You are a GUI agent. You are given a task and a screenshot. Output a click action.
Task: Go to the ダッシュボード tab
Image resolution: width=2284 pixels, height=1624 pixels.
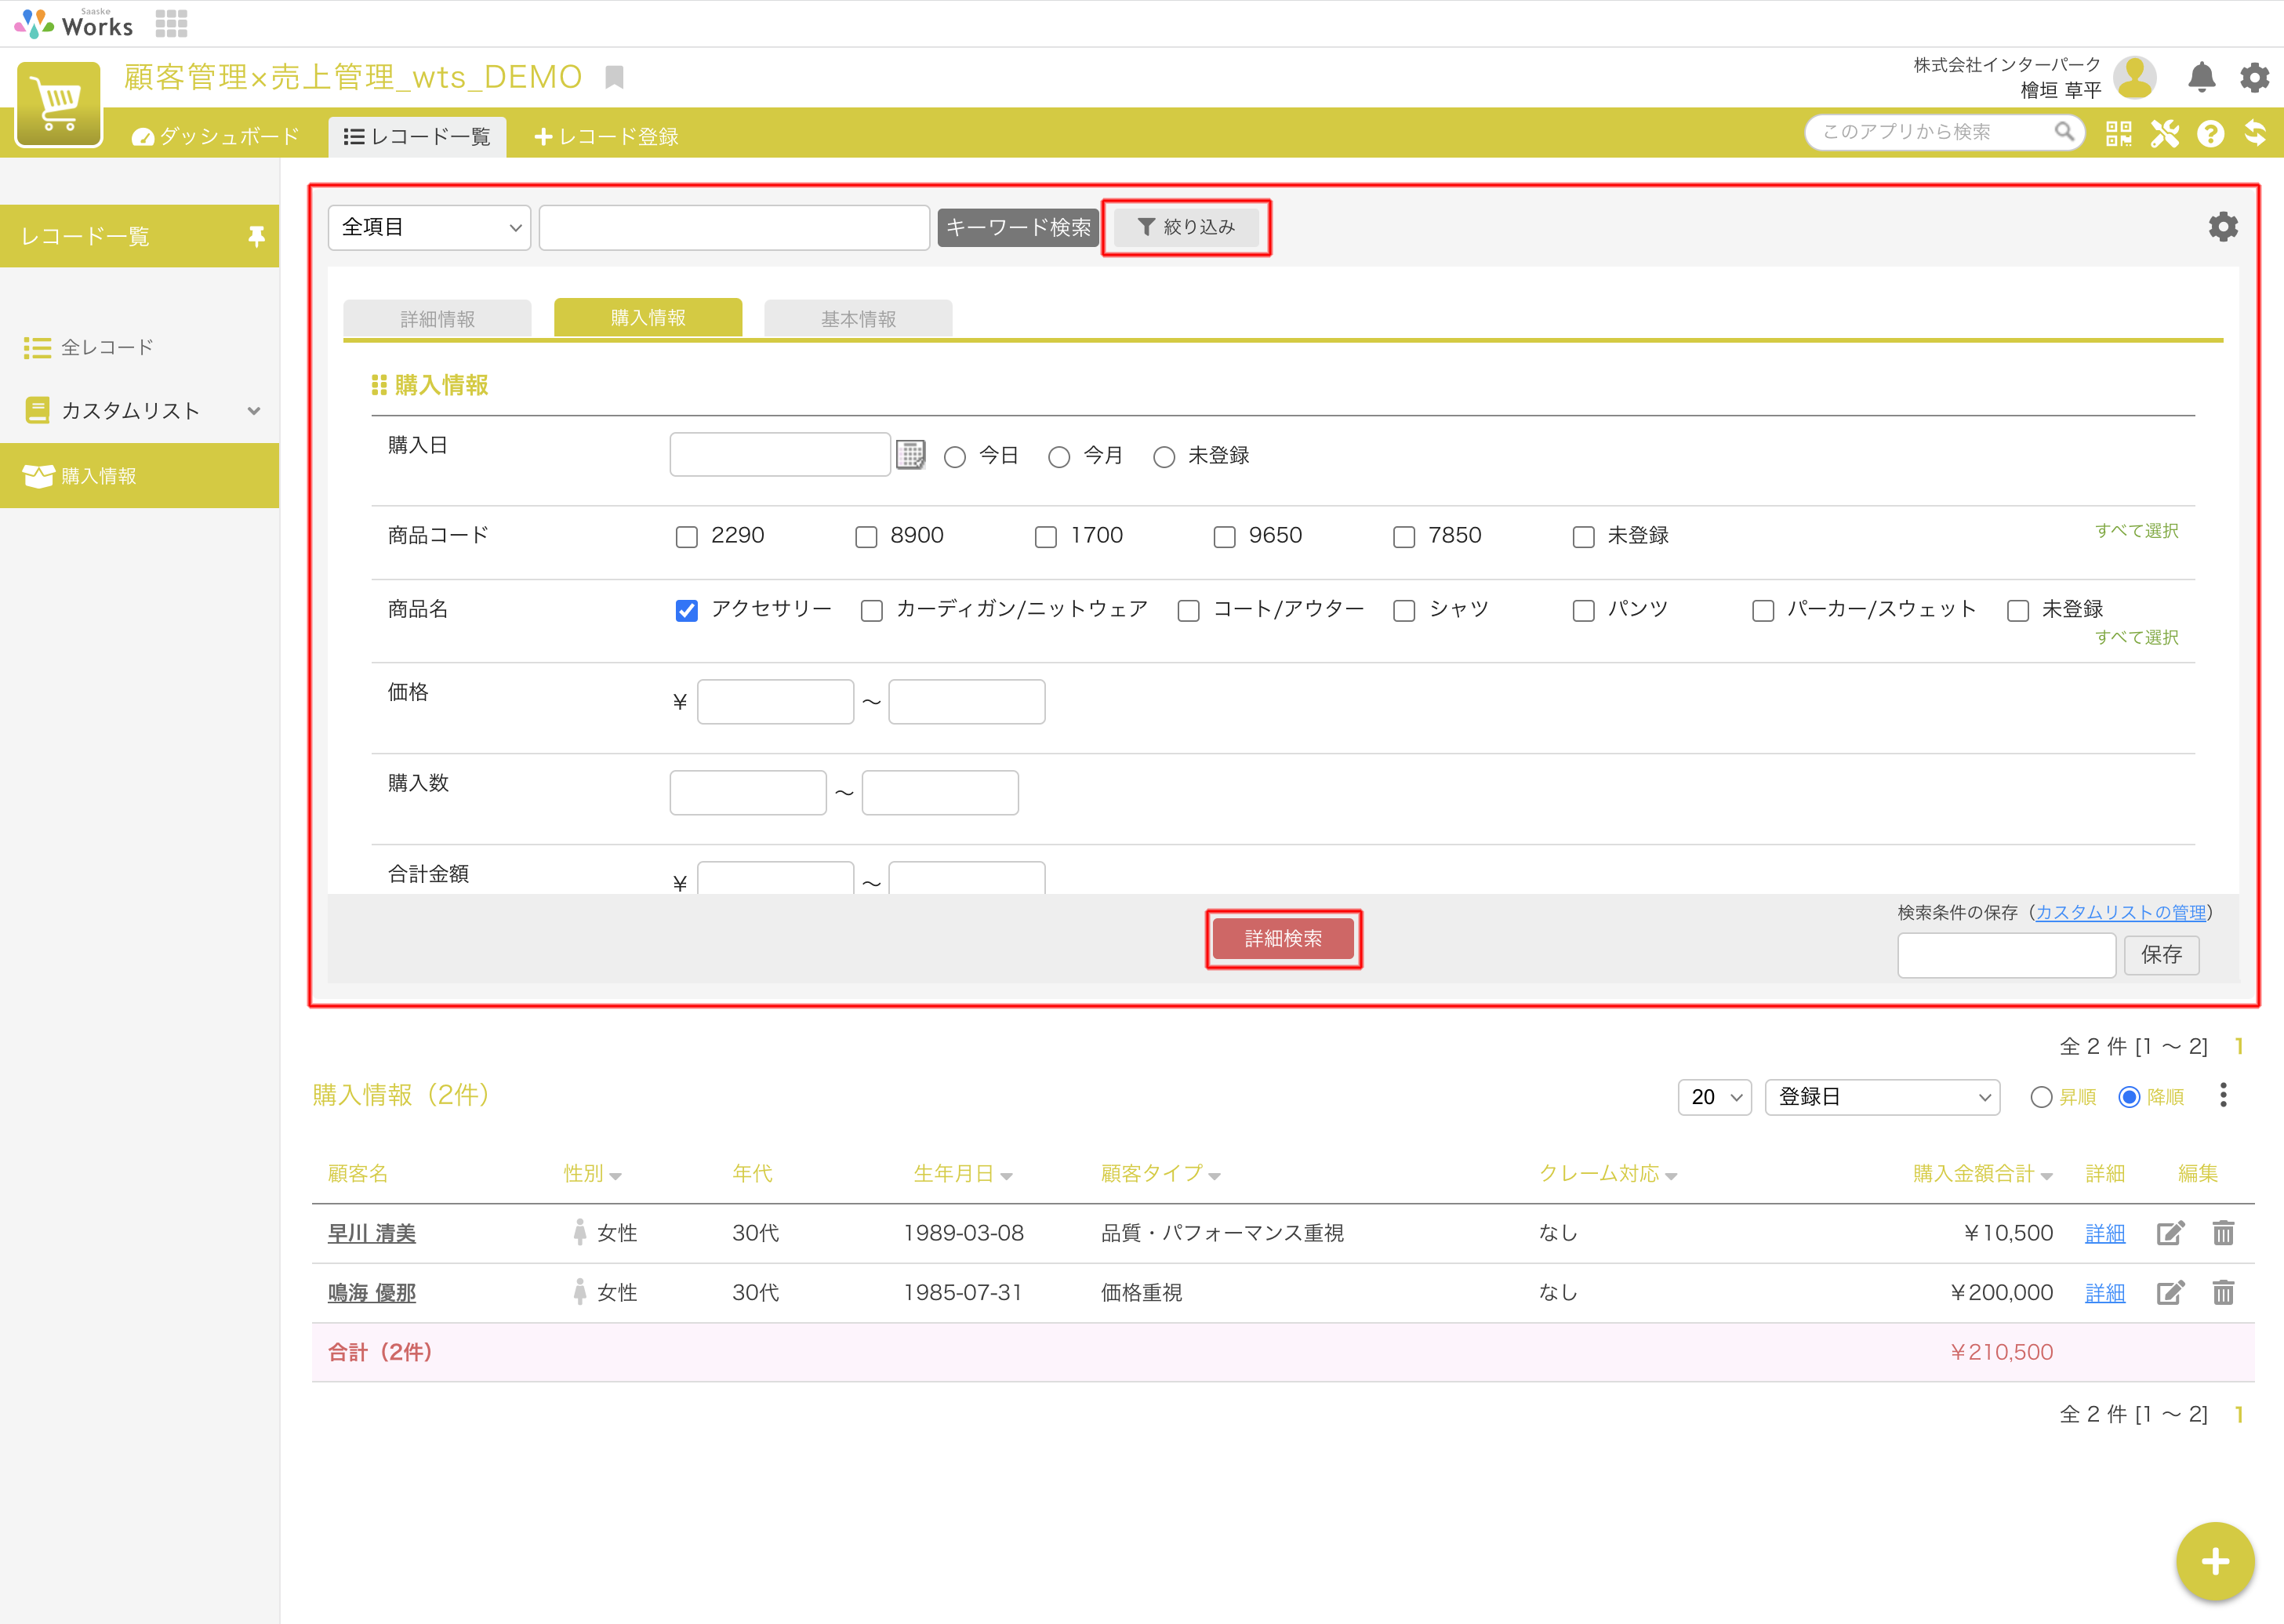(x=215, y=136)
